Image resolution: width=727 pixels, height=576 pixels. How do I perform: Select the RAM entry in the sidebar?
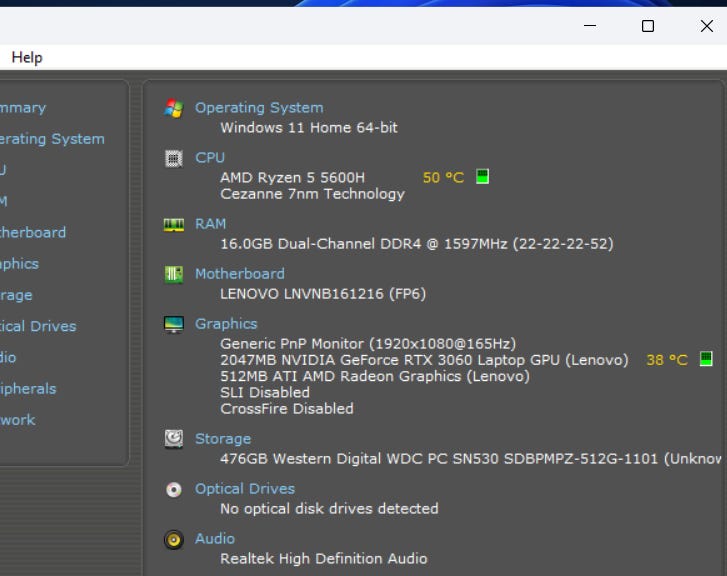(4, 201)
